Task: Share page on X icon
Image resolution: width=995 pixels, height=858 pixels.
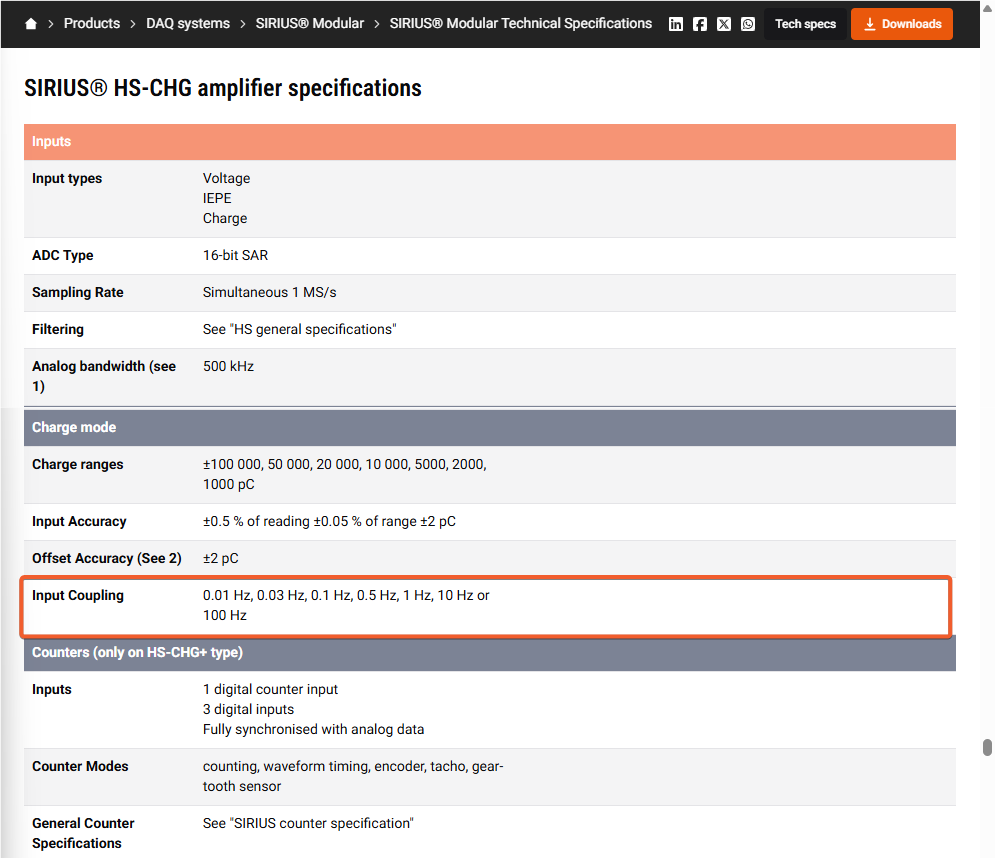Action: 724,24
